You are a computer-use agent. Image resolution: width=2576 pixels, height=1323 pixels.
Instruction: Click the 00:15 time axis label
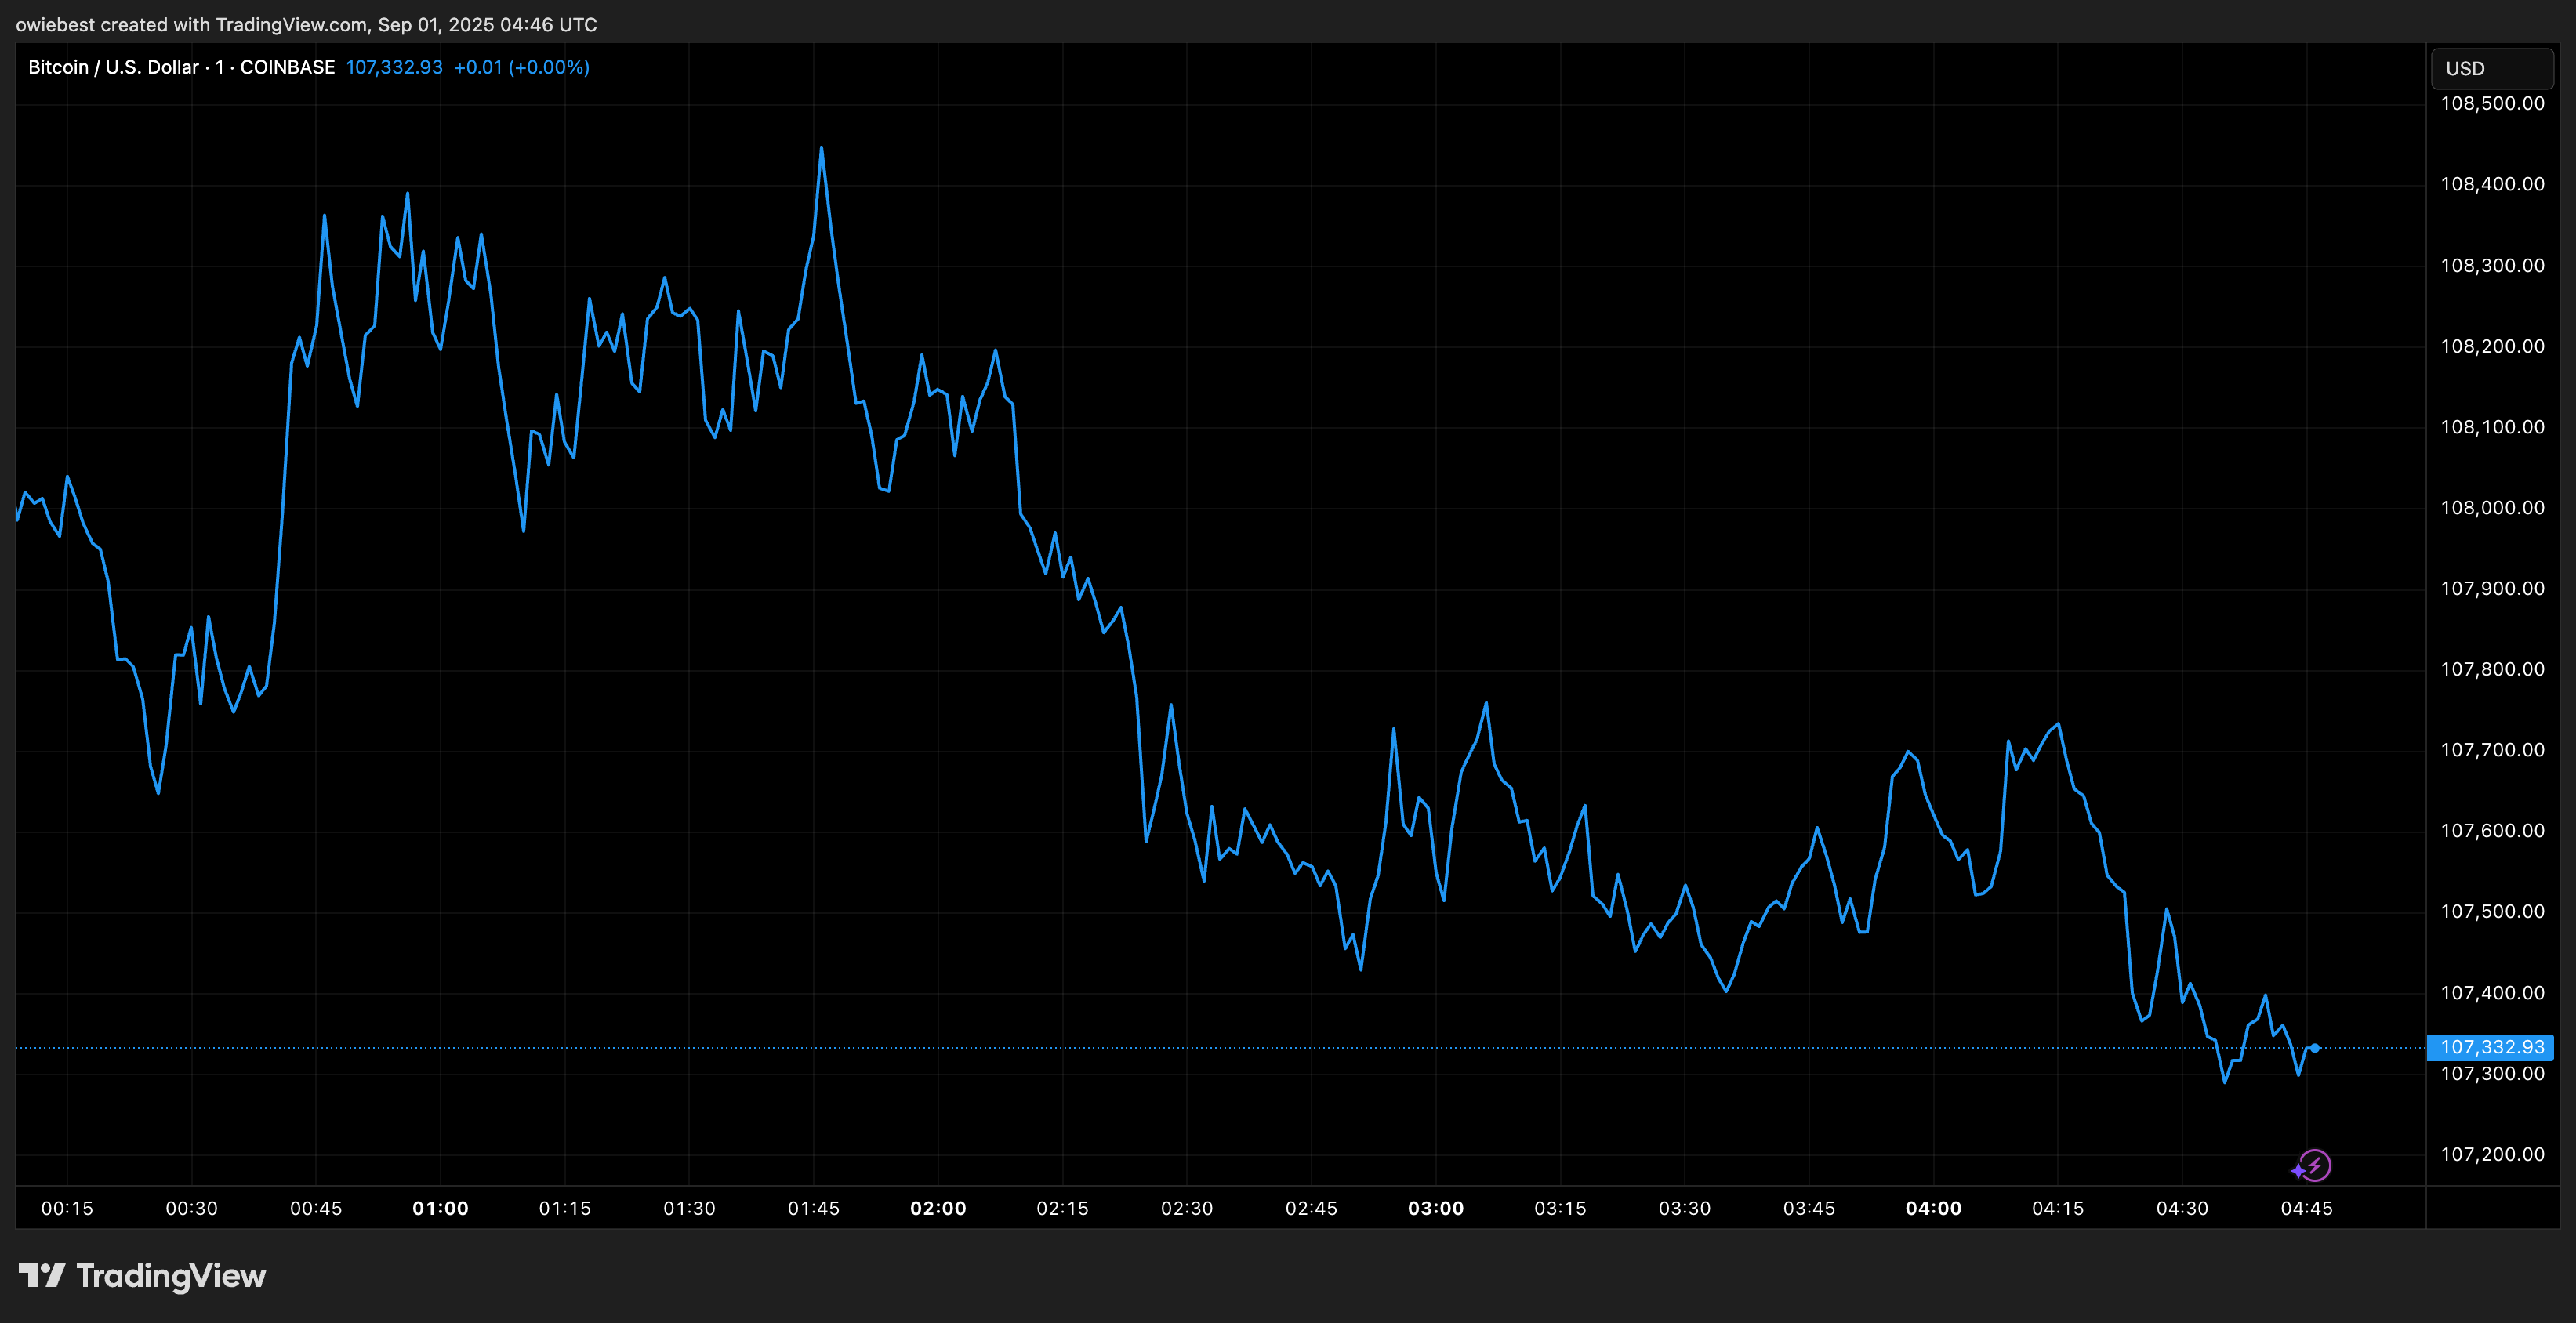point(67,1208)
